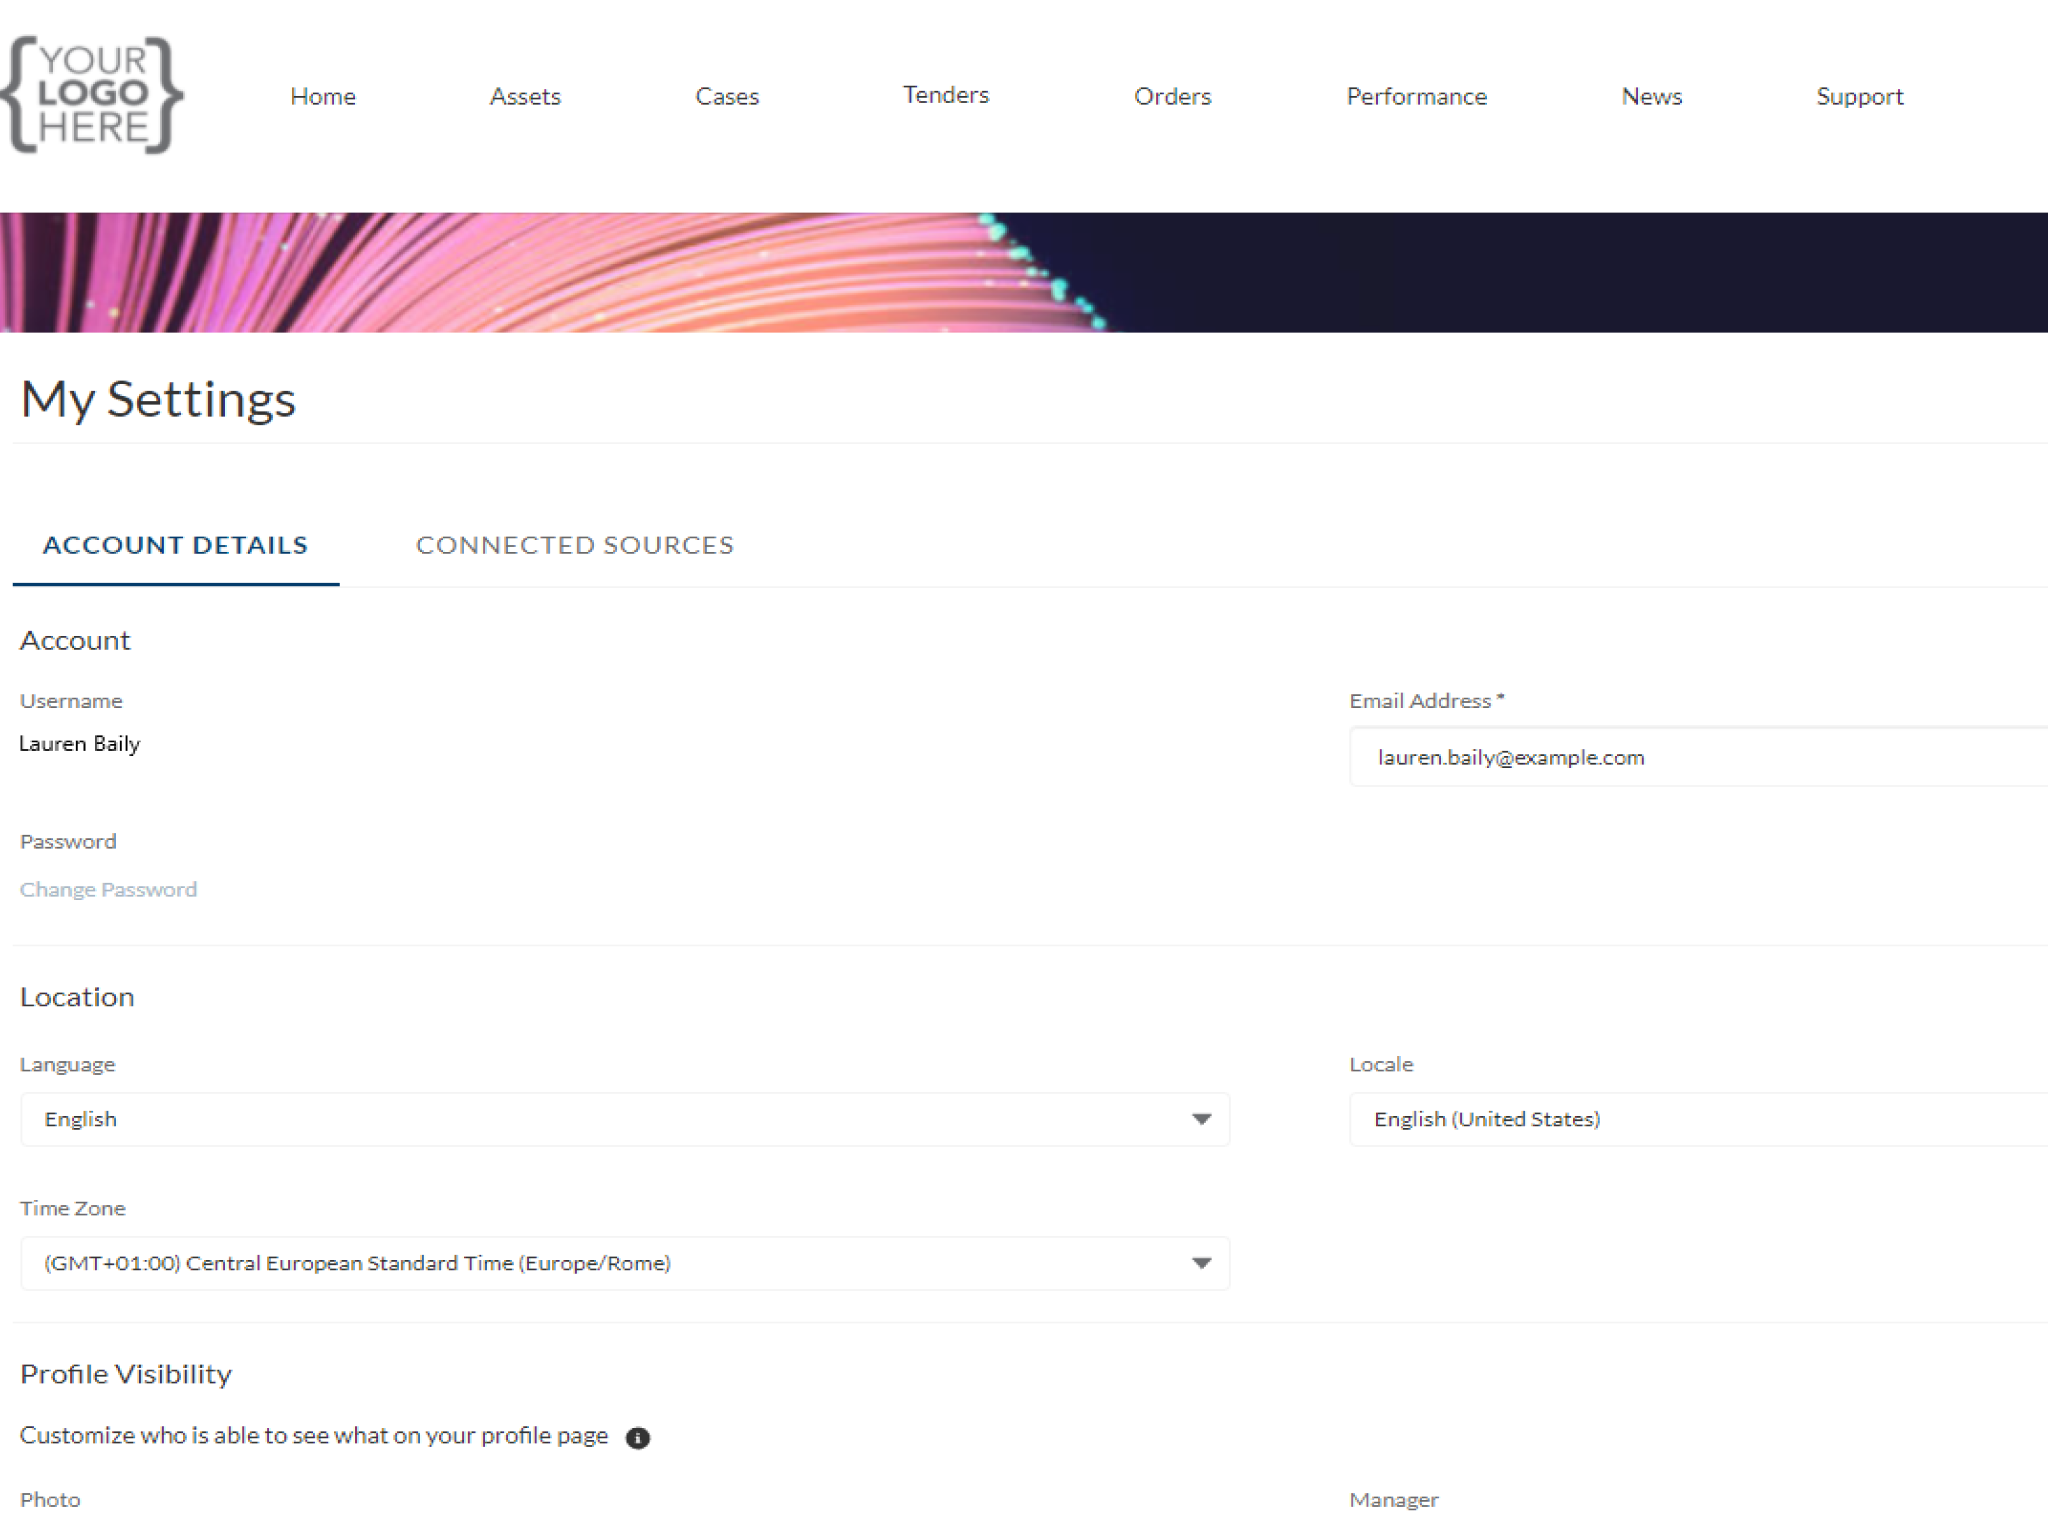Open the Tenders navigation item
The width and height of the screenshot is (2048, 1536).
point(946,95)
